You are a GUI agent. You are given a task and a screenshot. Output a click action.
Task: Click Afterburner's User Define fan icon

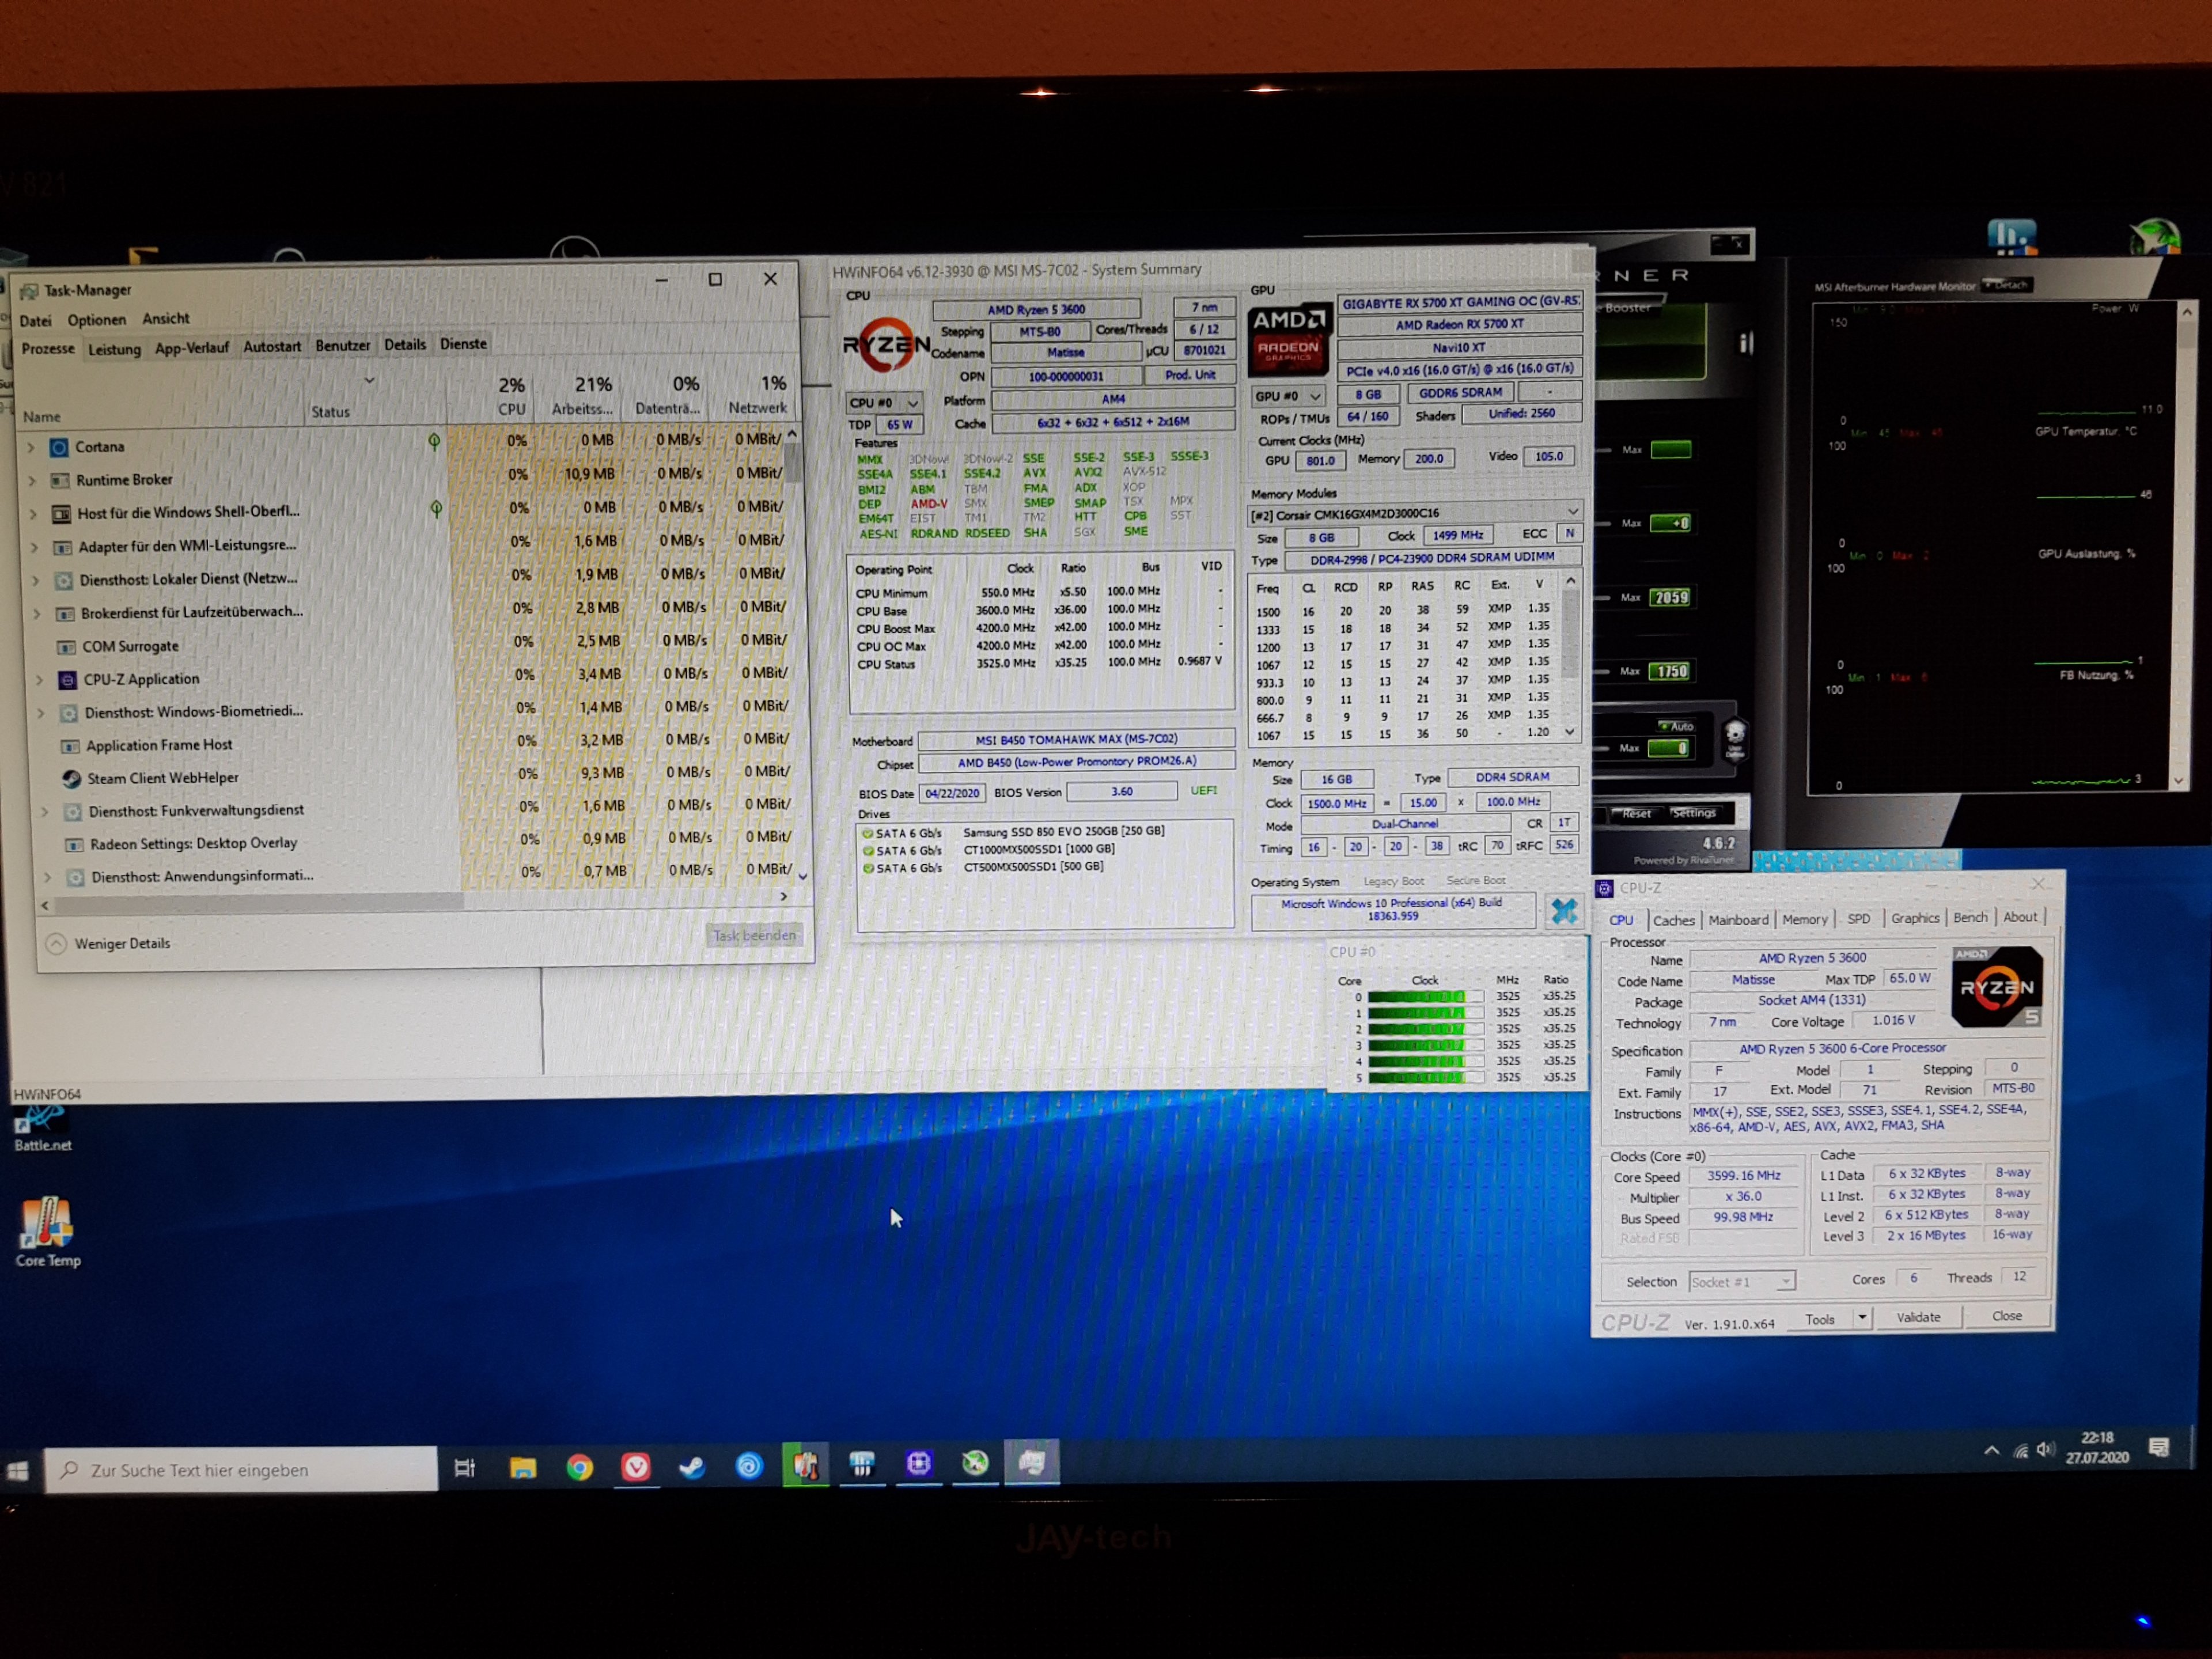(x=1735, y=739)
